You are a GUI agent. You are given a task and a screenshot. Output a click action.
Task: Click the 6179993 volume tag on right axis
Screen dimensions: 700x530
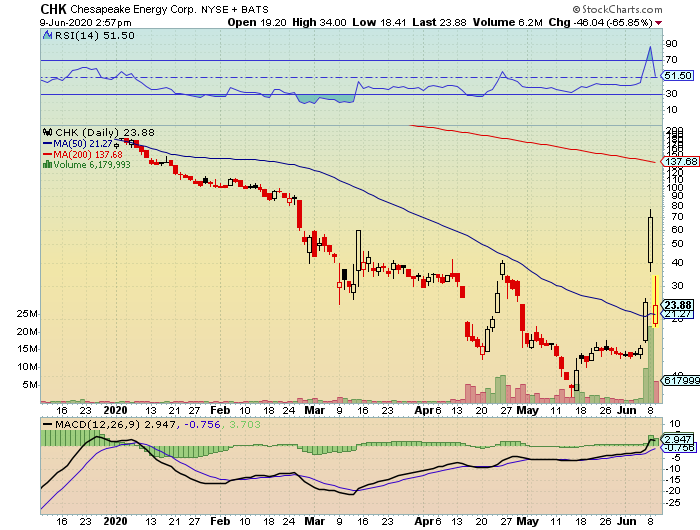click(681, 380)
